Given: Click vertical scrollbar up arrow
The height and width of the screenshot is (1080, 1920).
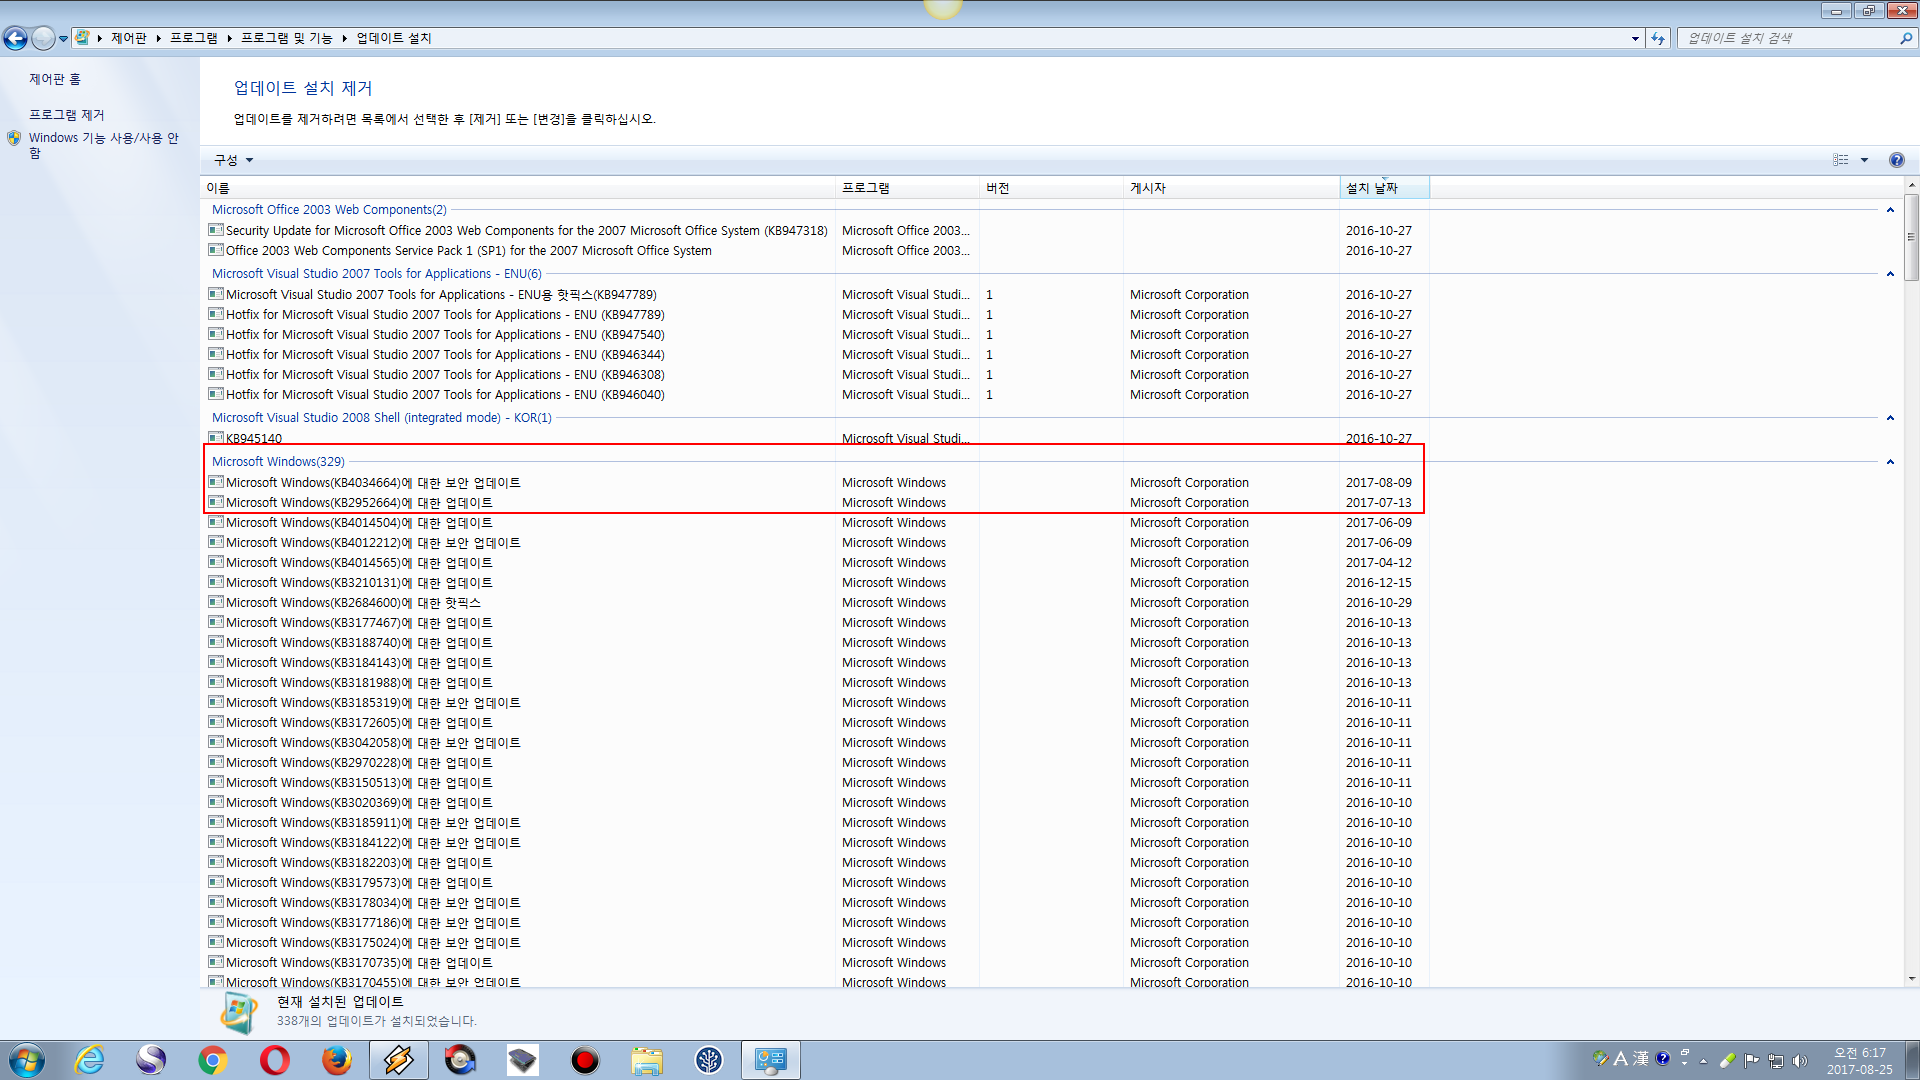Looking at the screenshot, I should tap(1912, 185).
